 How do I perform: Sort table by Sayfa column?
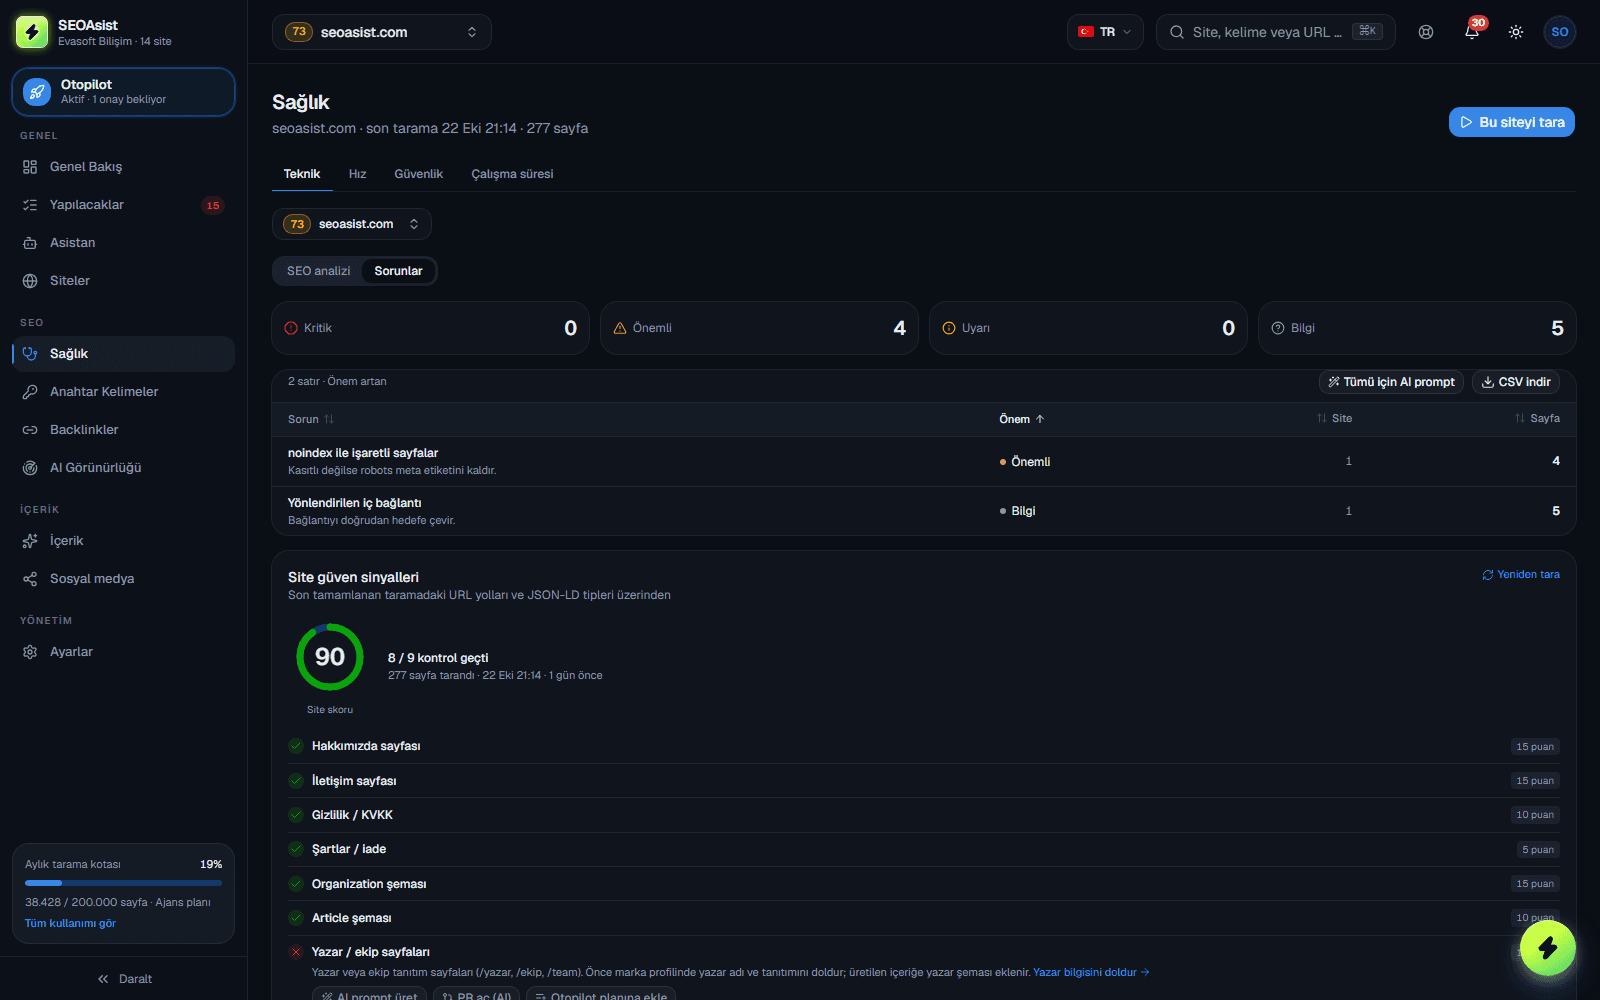[x=1537, y=418]
